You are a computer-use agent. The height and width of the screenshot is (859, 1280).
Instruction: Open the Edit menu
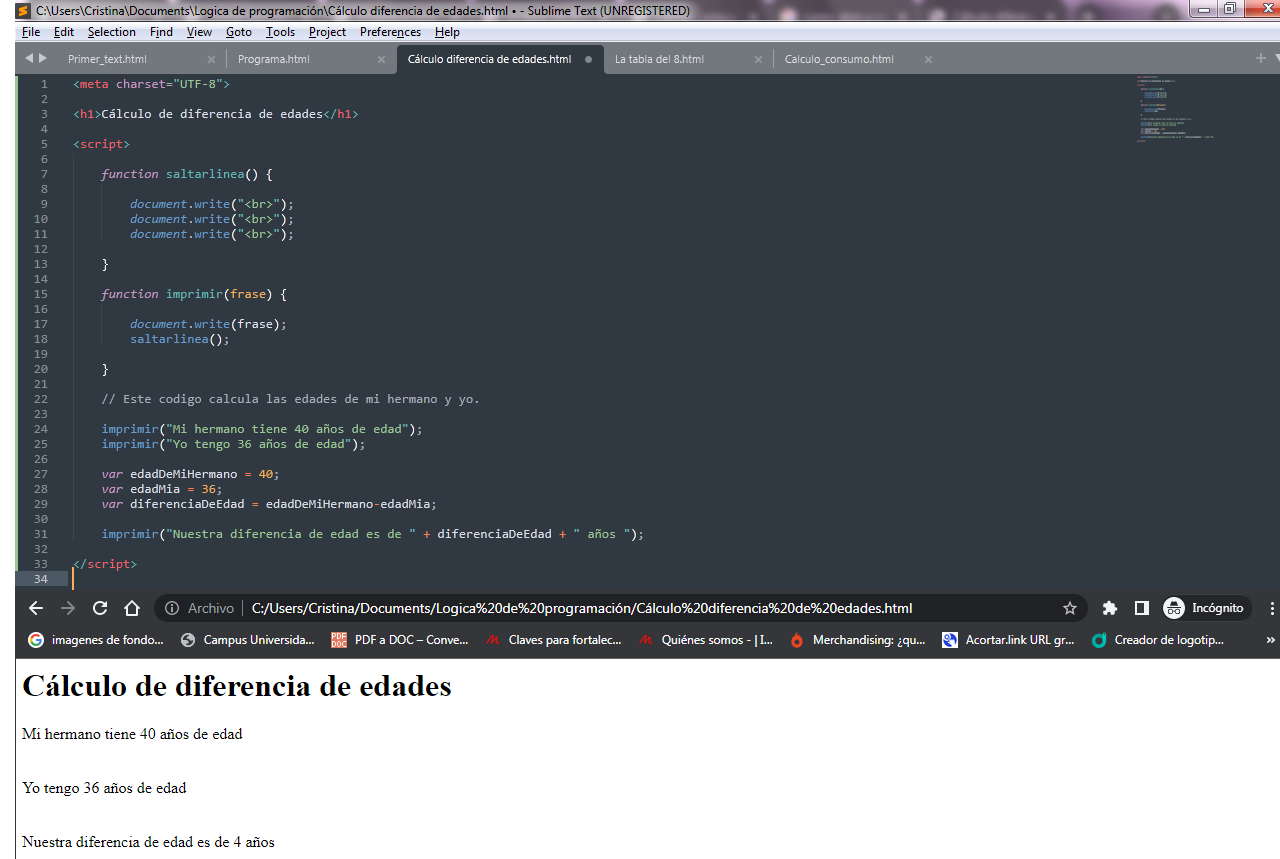click(64, 32)
